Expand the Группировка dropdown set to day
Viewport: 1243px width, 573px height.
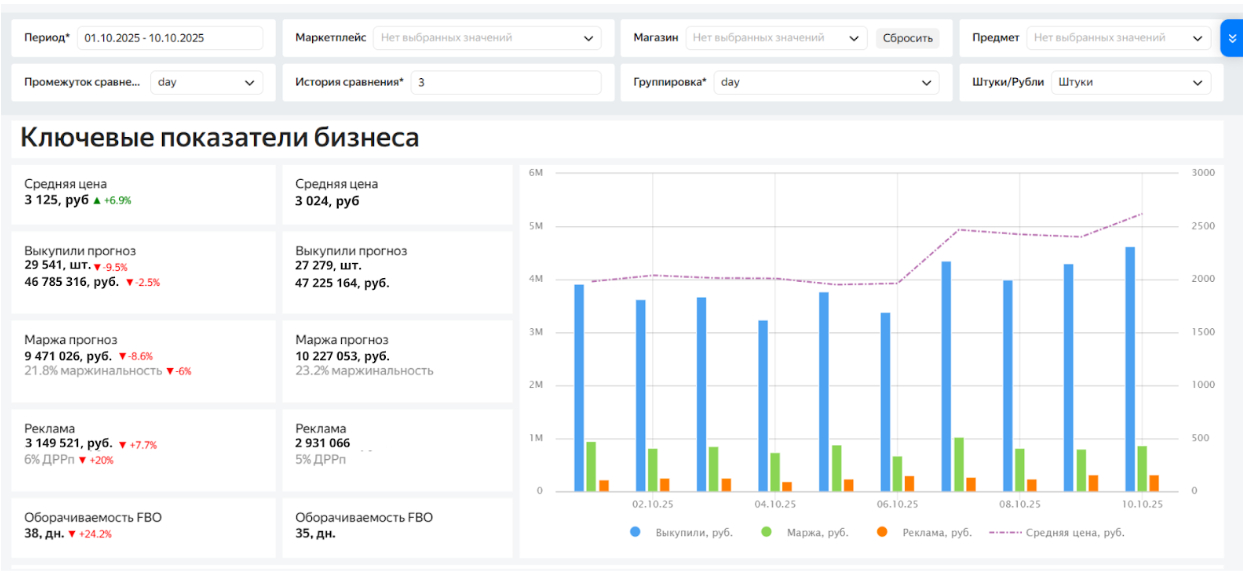pyautogui.click(x=826, y=83)
